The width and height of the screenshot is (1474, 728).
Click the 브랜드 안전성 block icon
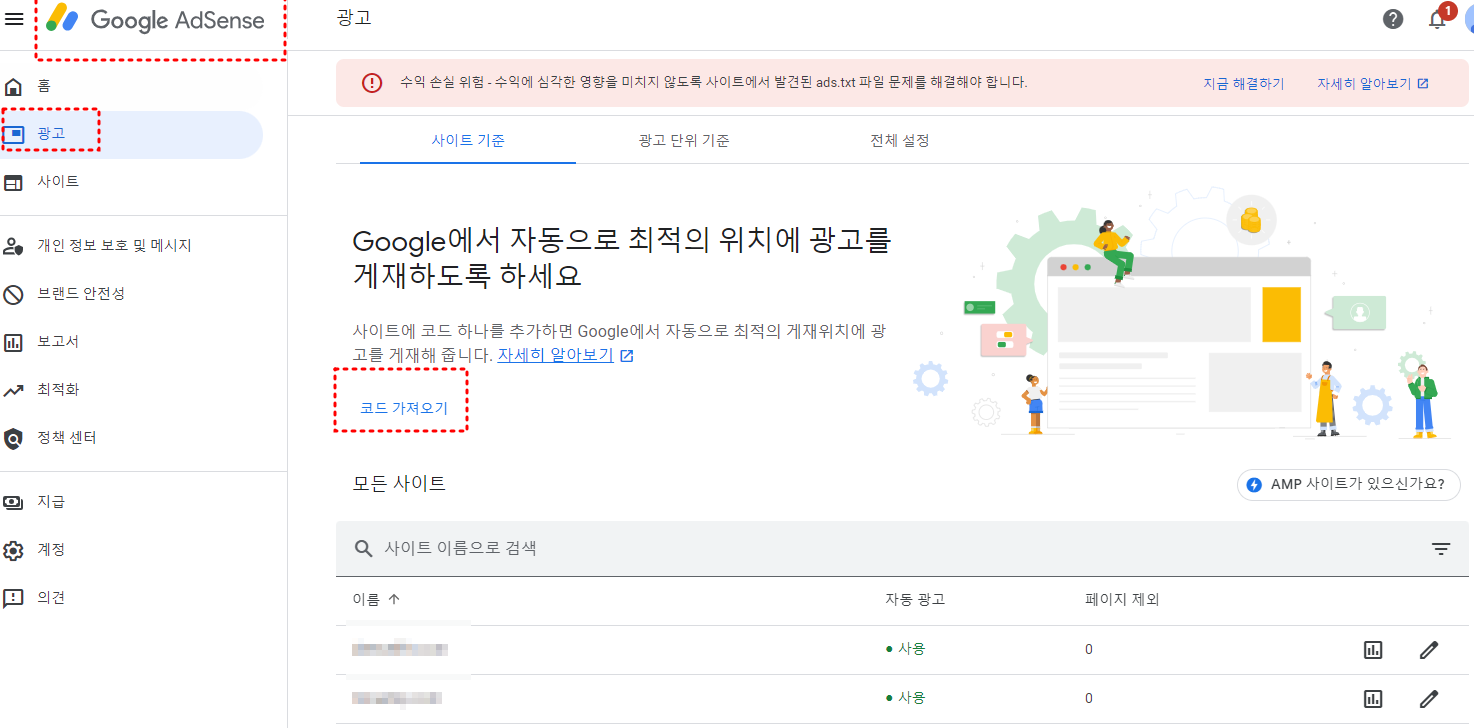click(14, 294)
